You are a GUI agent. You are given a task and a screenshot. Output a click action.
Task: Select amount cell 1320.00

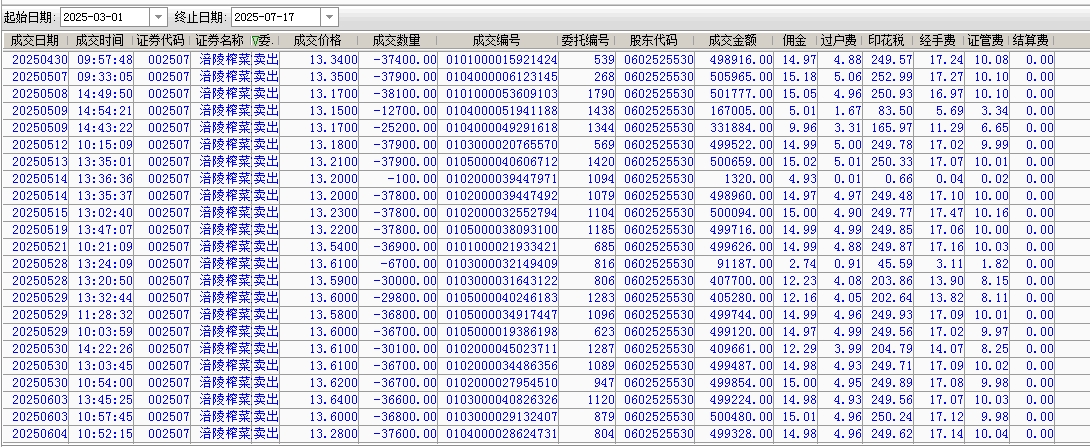[747, 179]
